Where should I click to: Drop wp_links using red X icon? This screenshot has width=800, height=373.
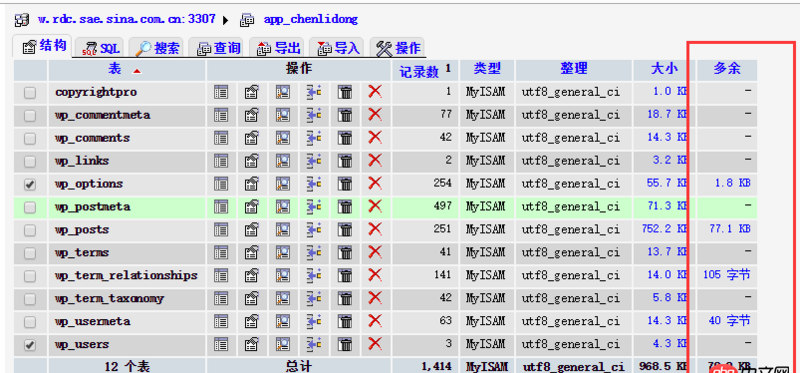coord(375,161)
